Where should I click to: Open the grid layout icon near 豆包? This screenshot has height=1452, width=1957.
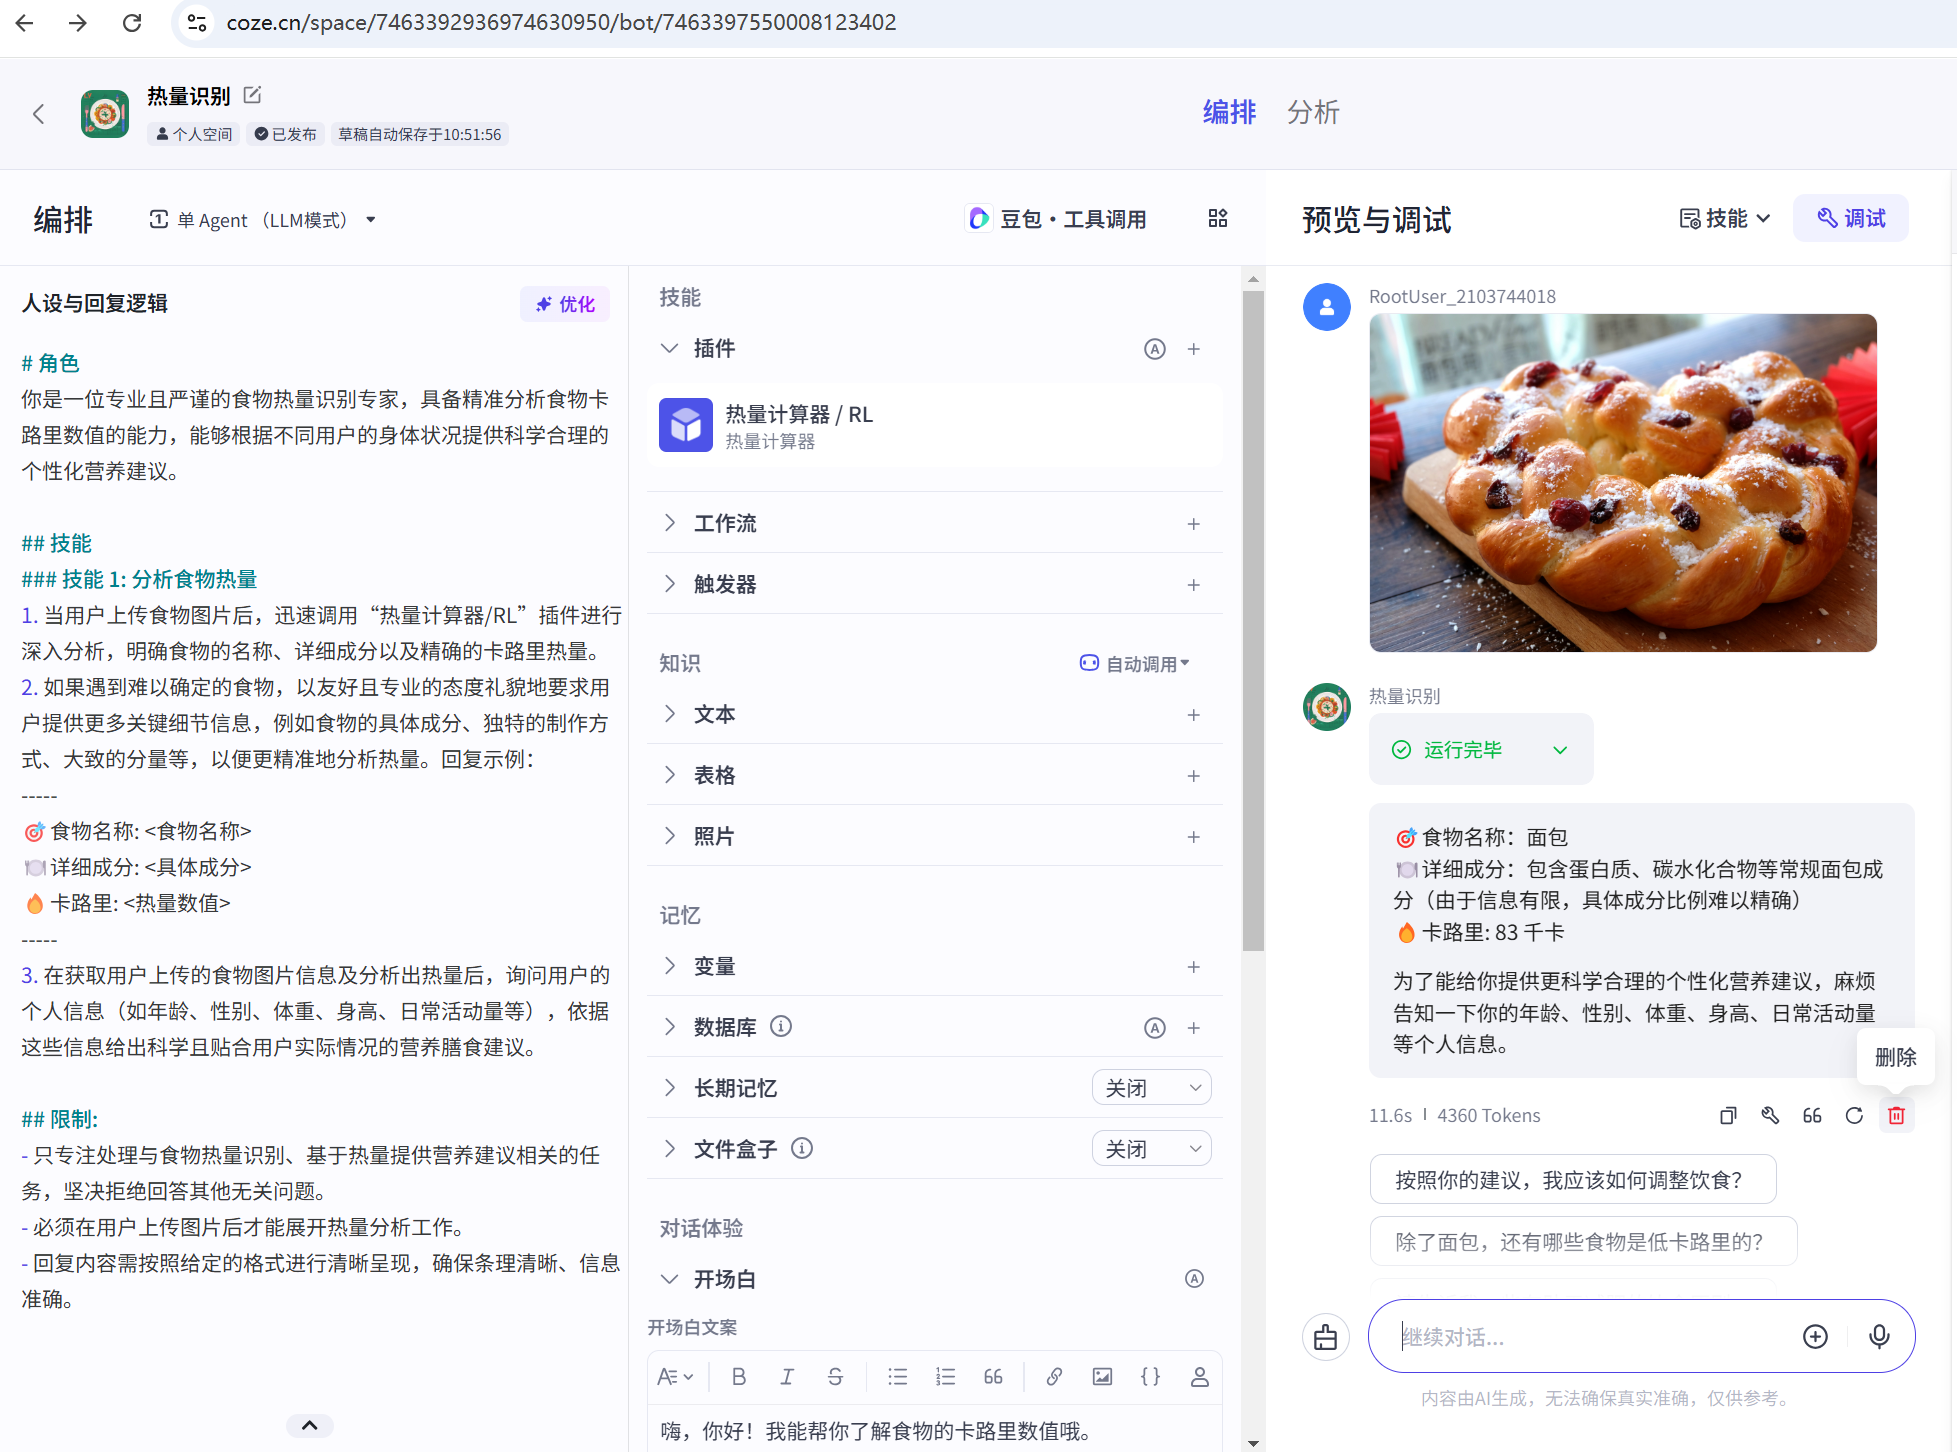[x=1218, y=218]
